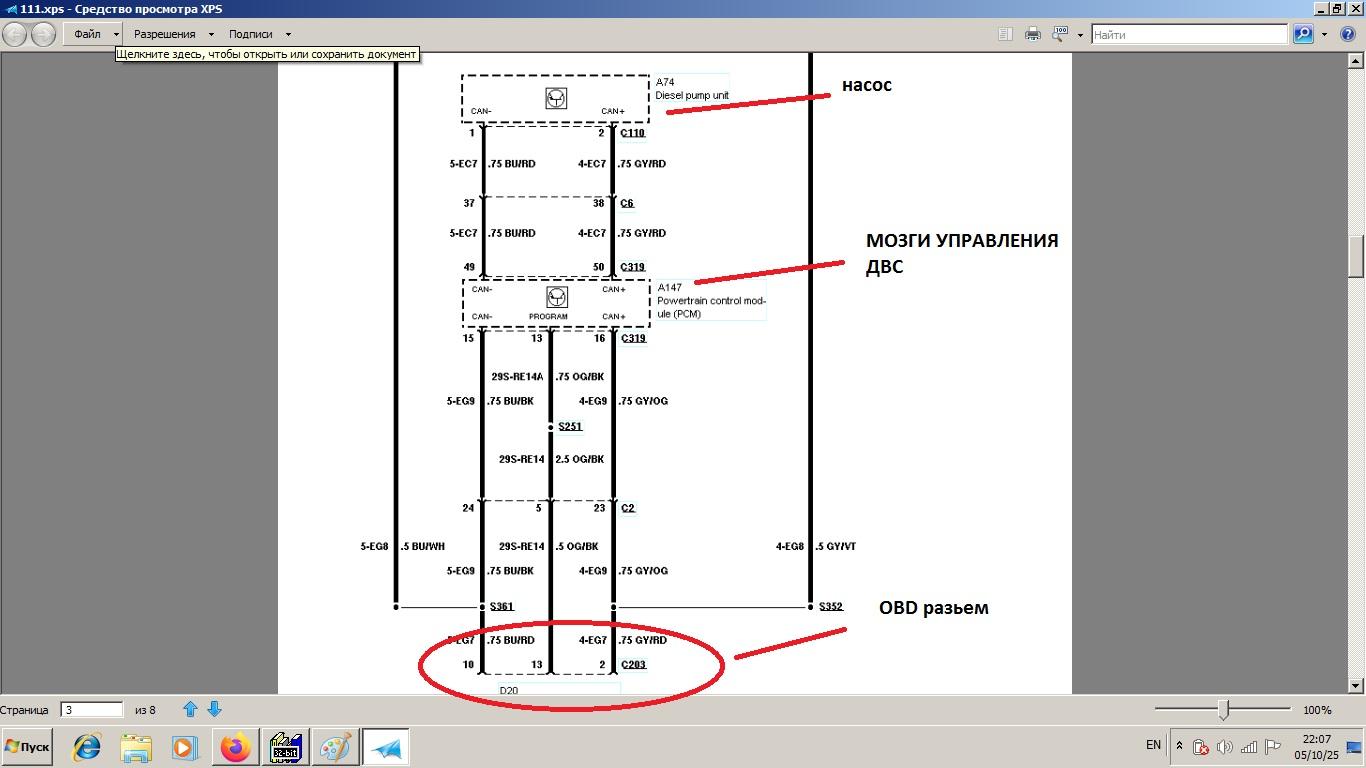The height and width of the screenshot is (768, 1366).
Task: Go to next page with down arrow
Action: click(x=214, y=710)
